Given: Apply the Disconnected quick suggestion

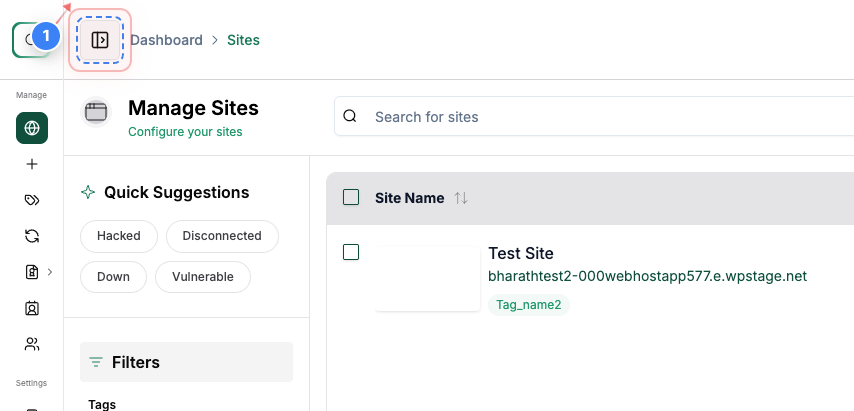Looking at the screenshot, I should pyautogui.click(x=222, y=236).
